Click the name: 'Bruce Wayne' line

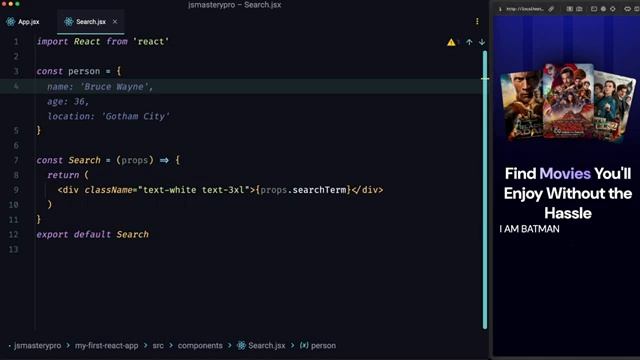pyautogui.click(x=100, y=87)
